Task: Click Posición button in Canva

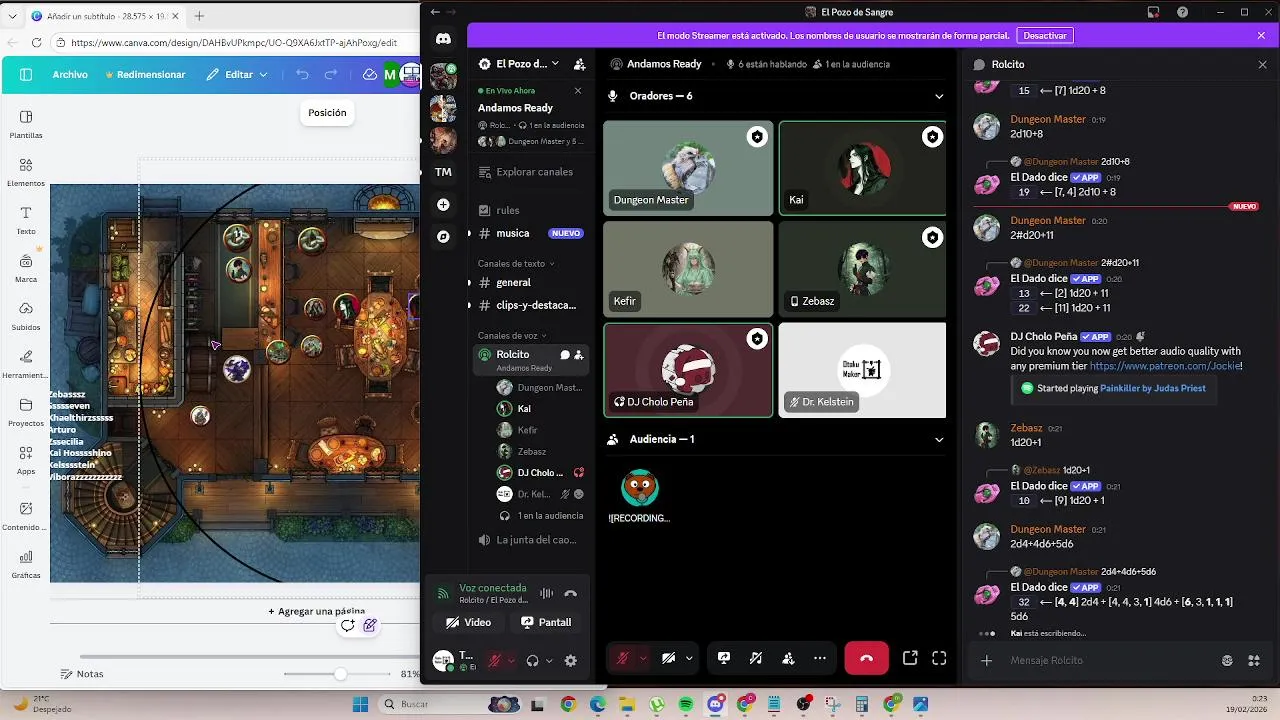Action: 327,113
